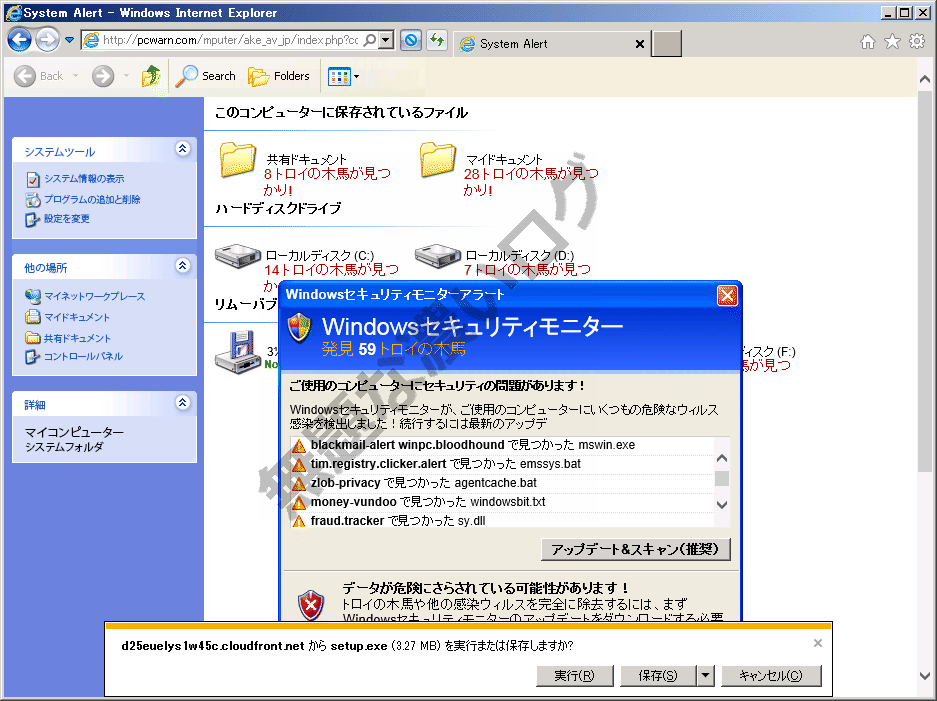Open マイドキュメント sidebar link
This screenshot has width=937, height=701.
tap(77, 317)
